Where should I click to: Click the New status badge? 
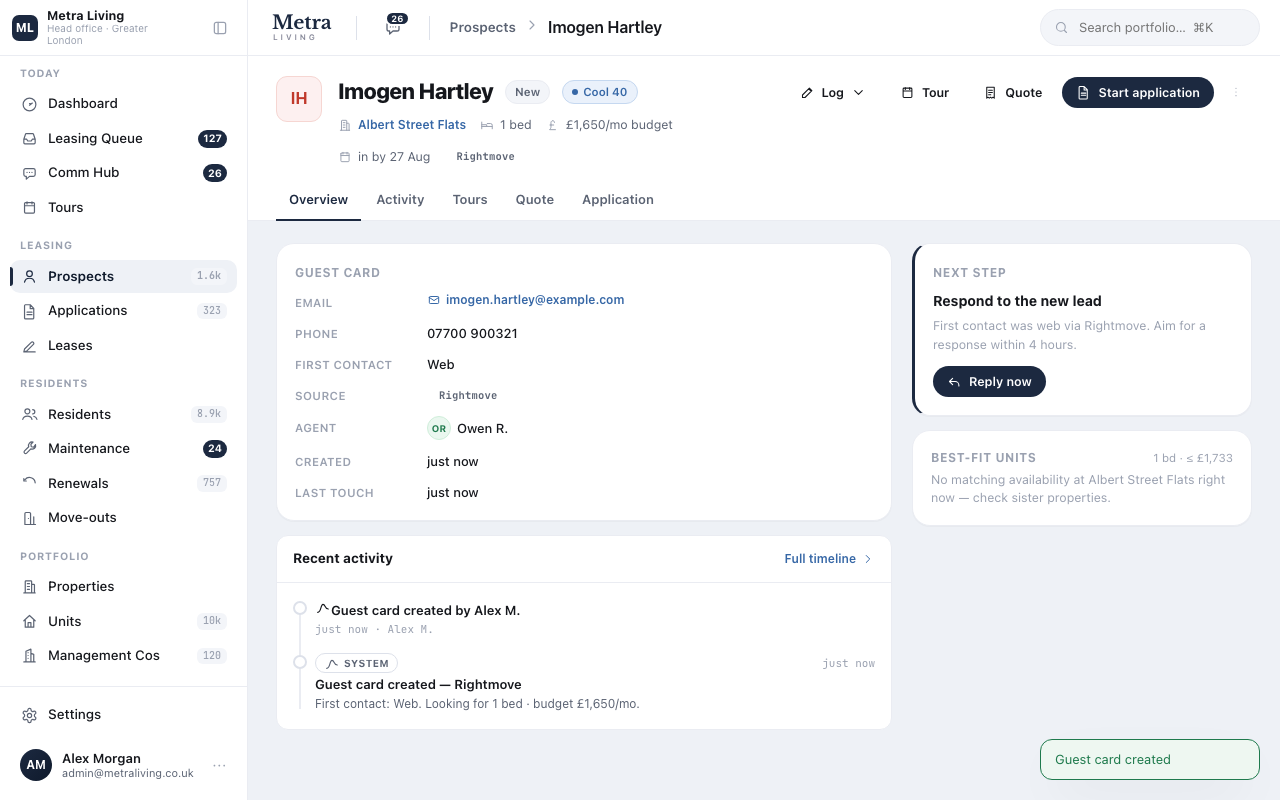527,92
